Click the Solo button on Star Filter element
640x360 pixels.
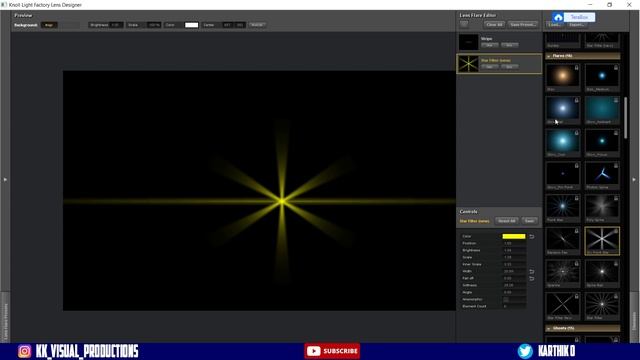coord(509,67)
